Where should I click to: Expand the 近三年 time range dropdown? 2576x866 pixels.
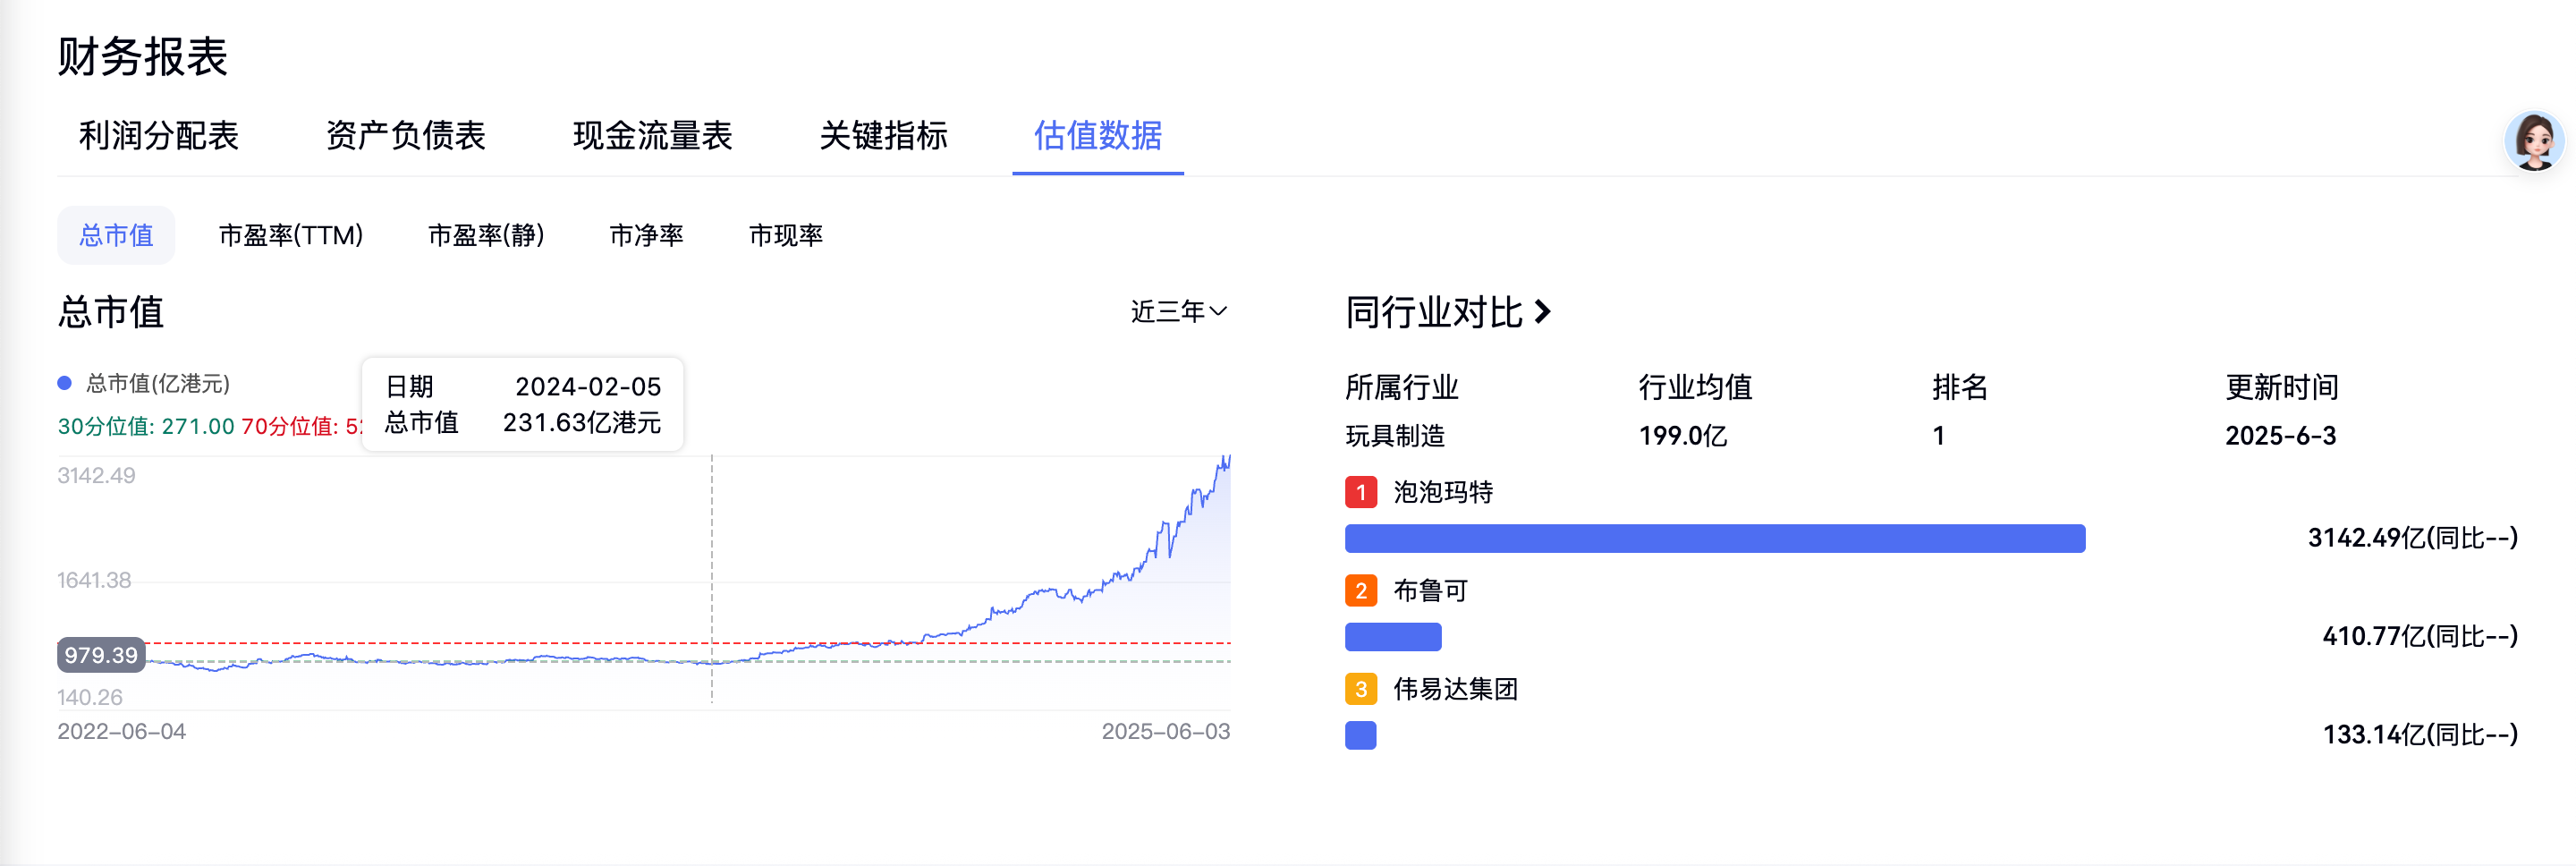[1178, 312]
